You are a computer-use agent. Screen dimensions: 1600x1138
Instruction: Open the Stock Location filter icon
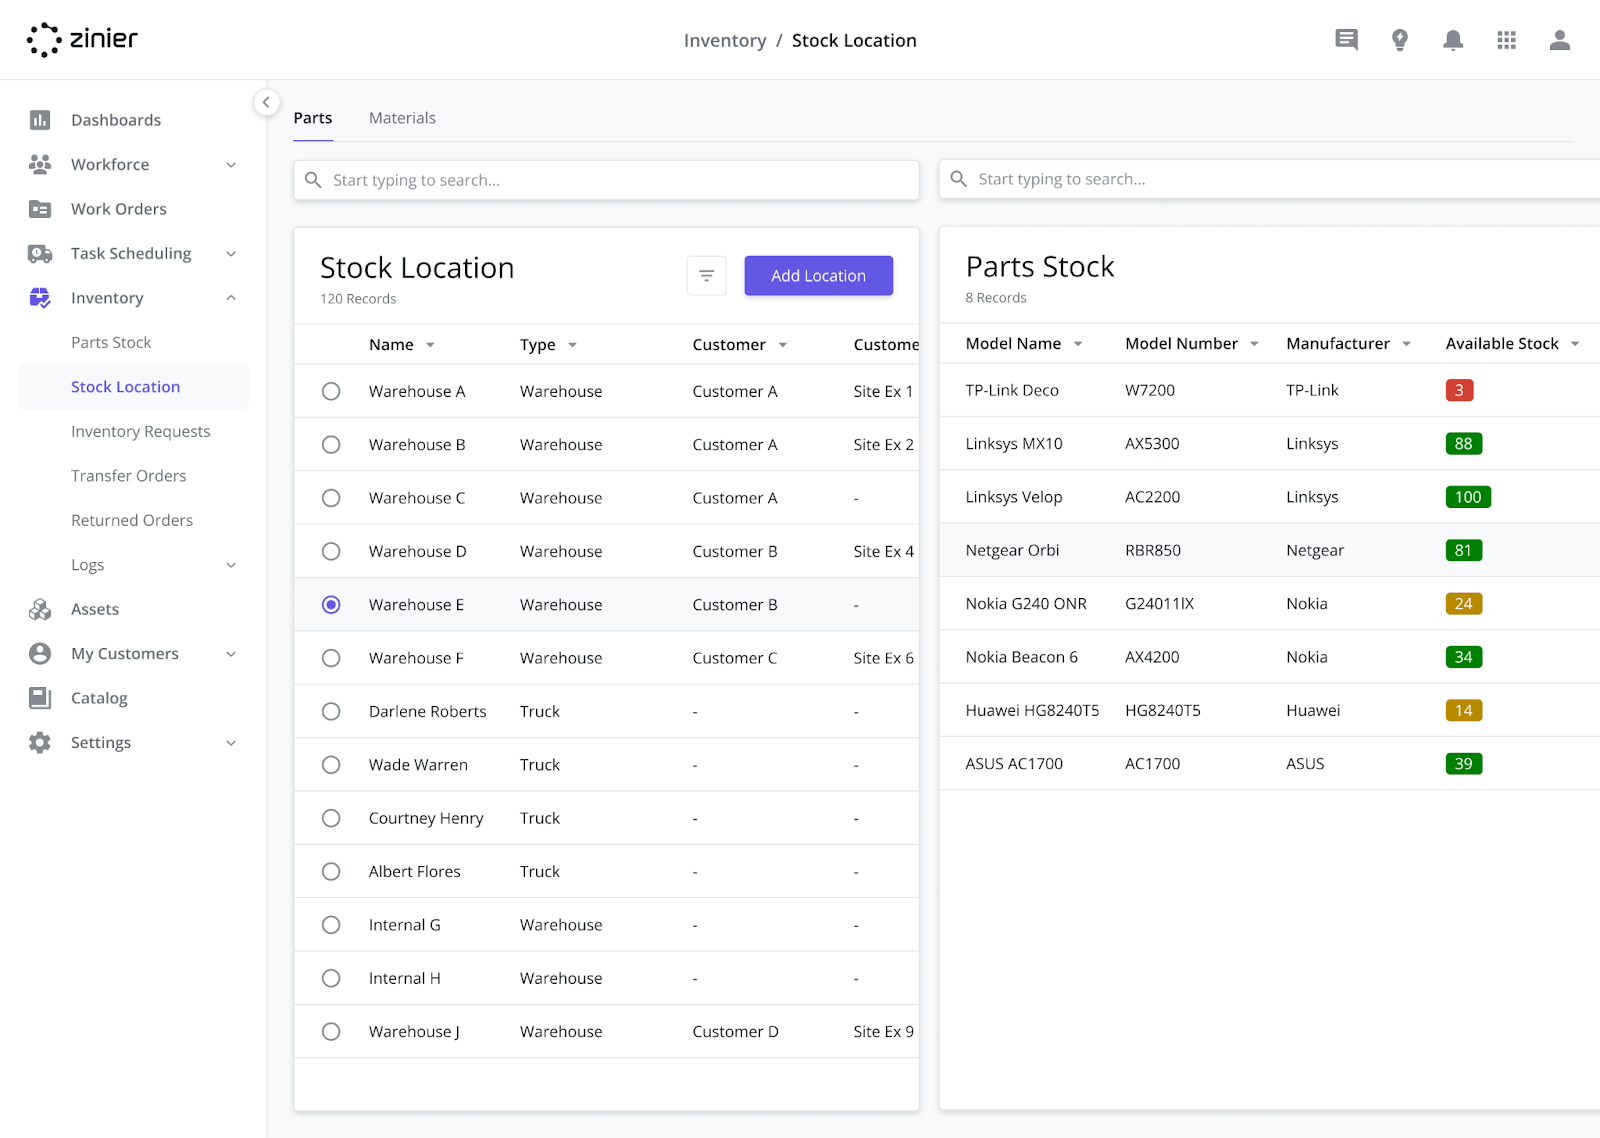coord(706,276)
